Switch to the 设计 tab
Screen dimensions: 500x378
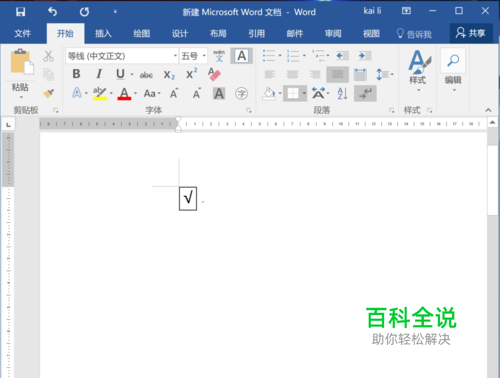180,33
